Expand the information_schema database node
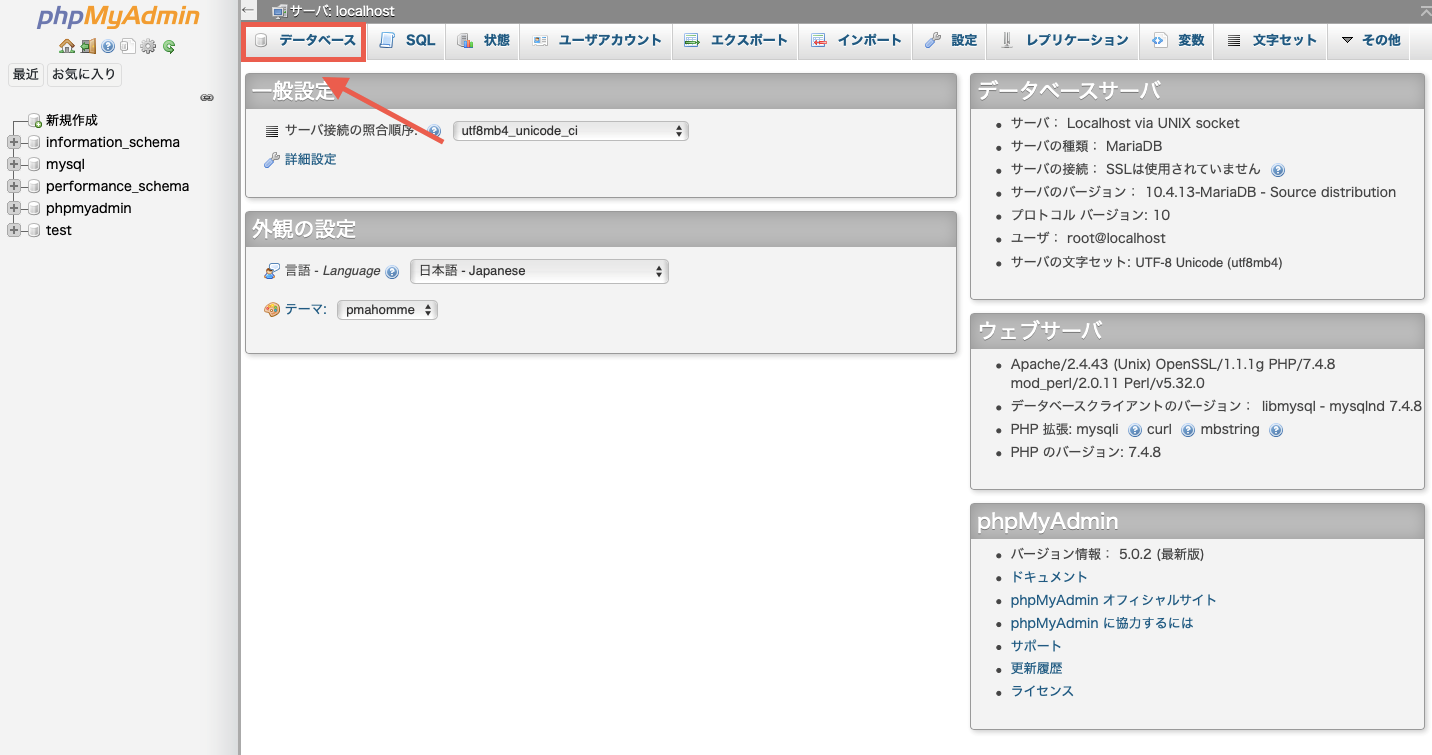This screenshot has height=755, width=1432. [14, 142]
